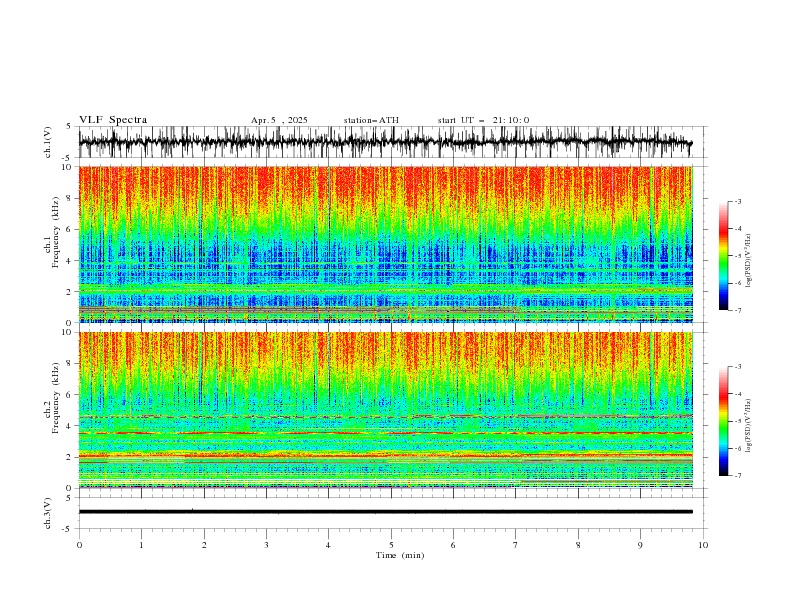
Task: Select the "start UT = 21:10:0" text
Action: (x=483, y=120)
